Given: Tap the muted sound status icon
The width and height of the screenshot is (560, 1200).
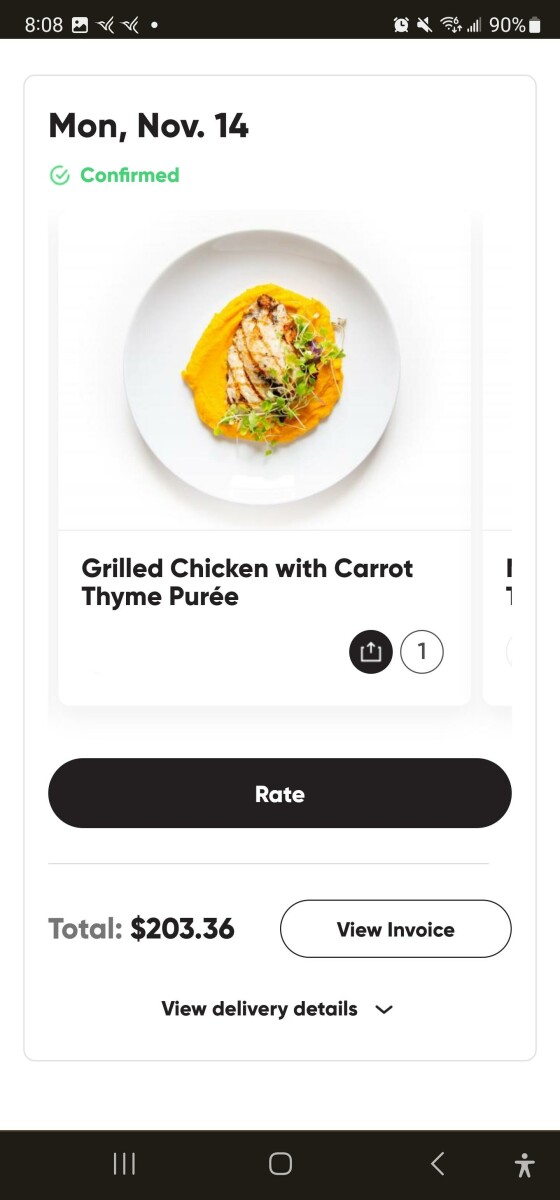Looking at the screenshot, I should pyautogui.click(x=425, y=25).
